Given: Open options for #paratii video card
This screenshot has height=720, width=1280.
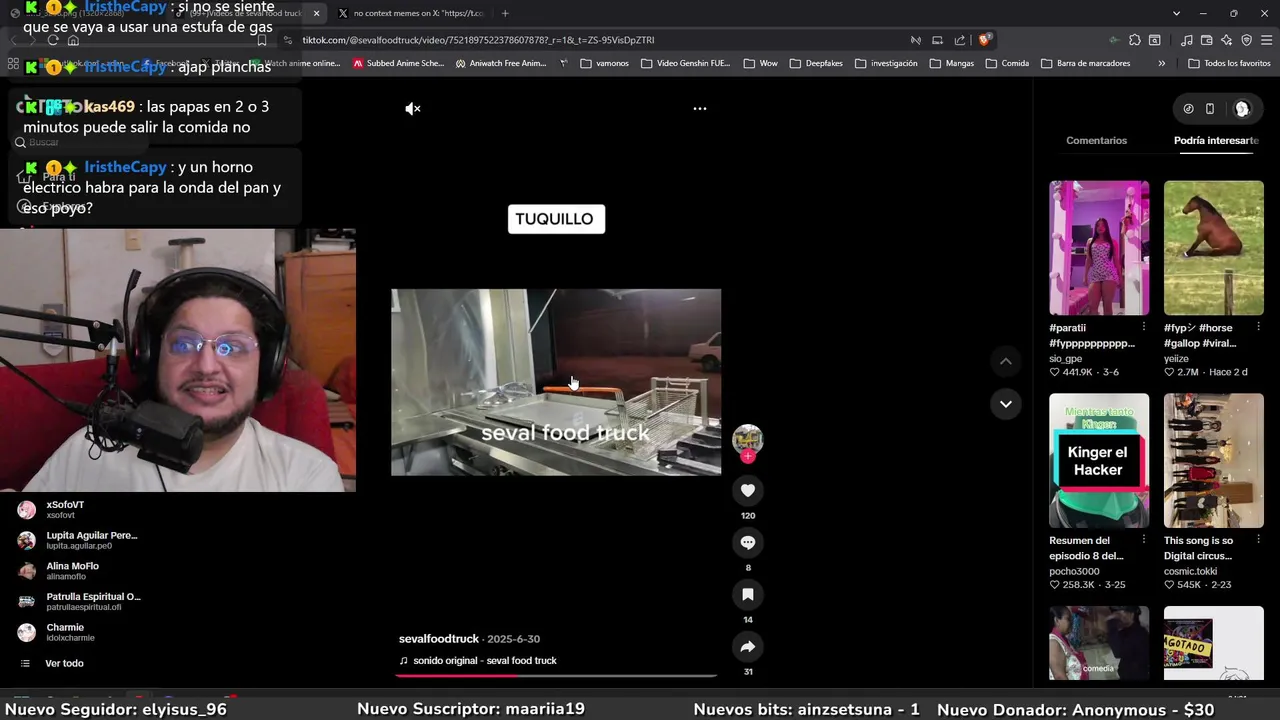Looking at the screenshot, I should (x=1144, y=327).
